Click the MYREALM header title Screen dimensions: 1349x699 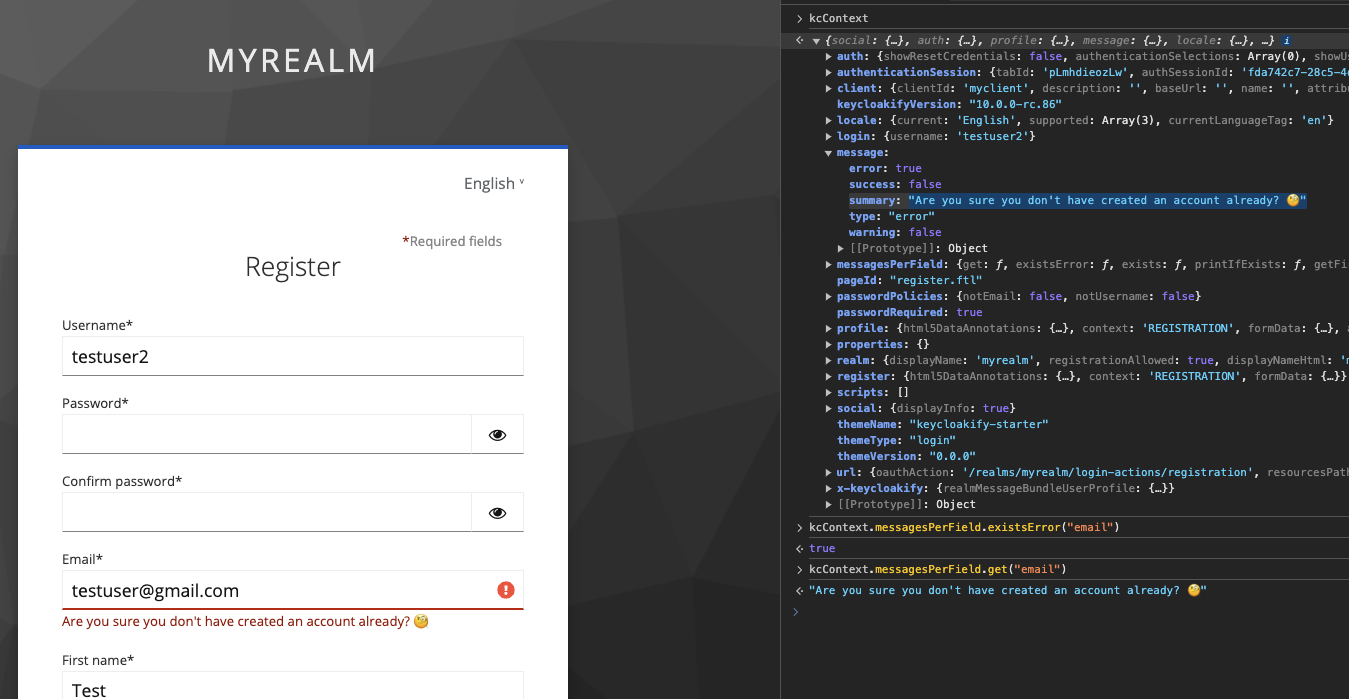coord(292,61)
